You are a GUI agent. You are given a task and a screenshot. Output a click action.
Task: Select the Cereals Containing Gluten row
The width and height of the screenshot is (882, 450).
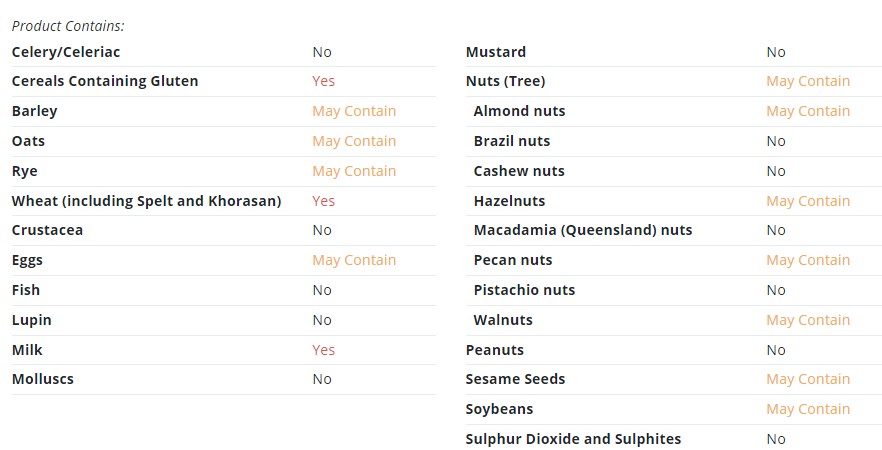tap(223, 82)
